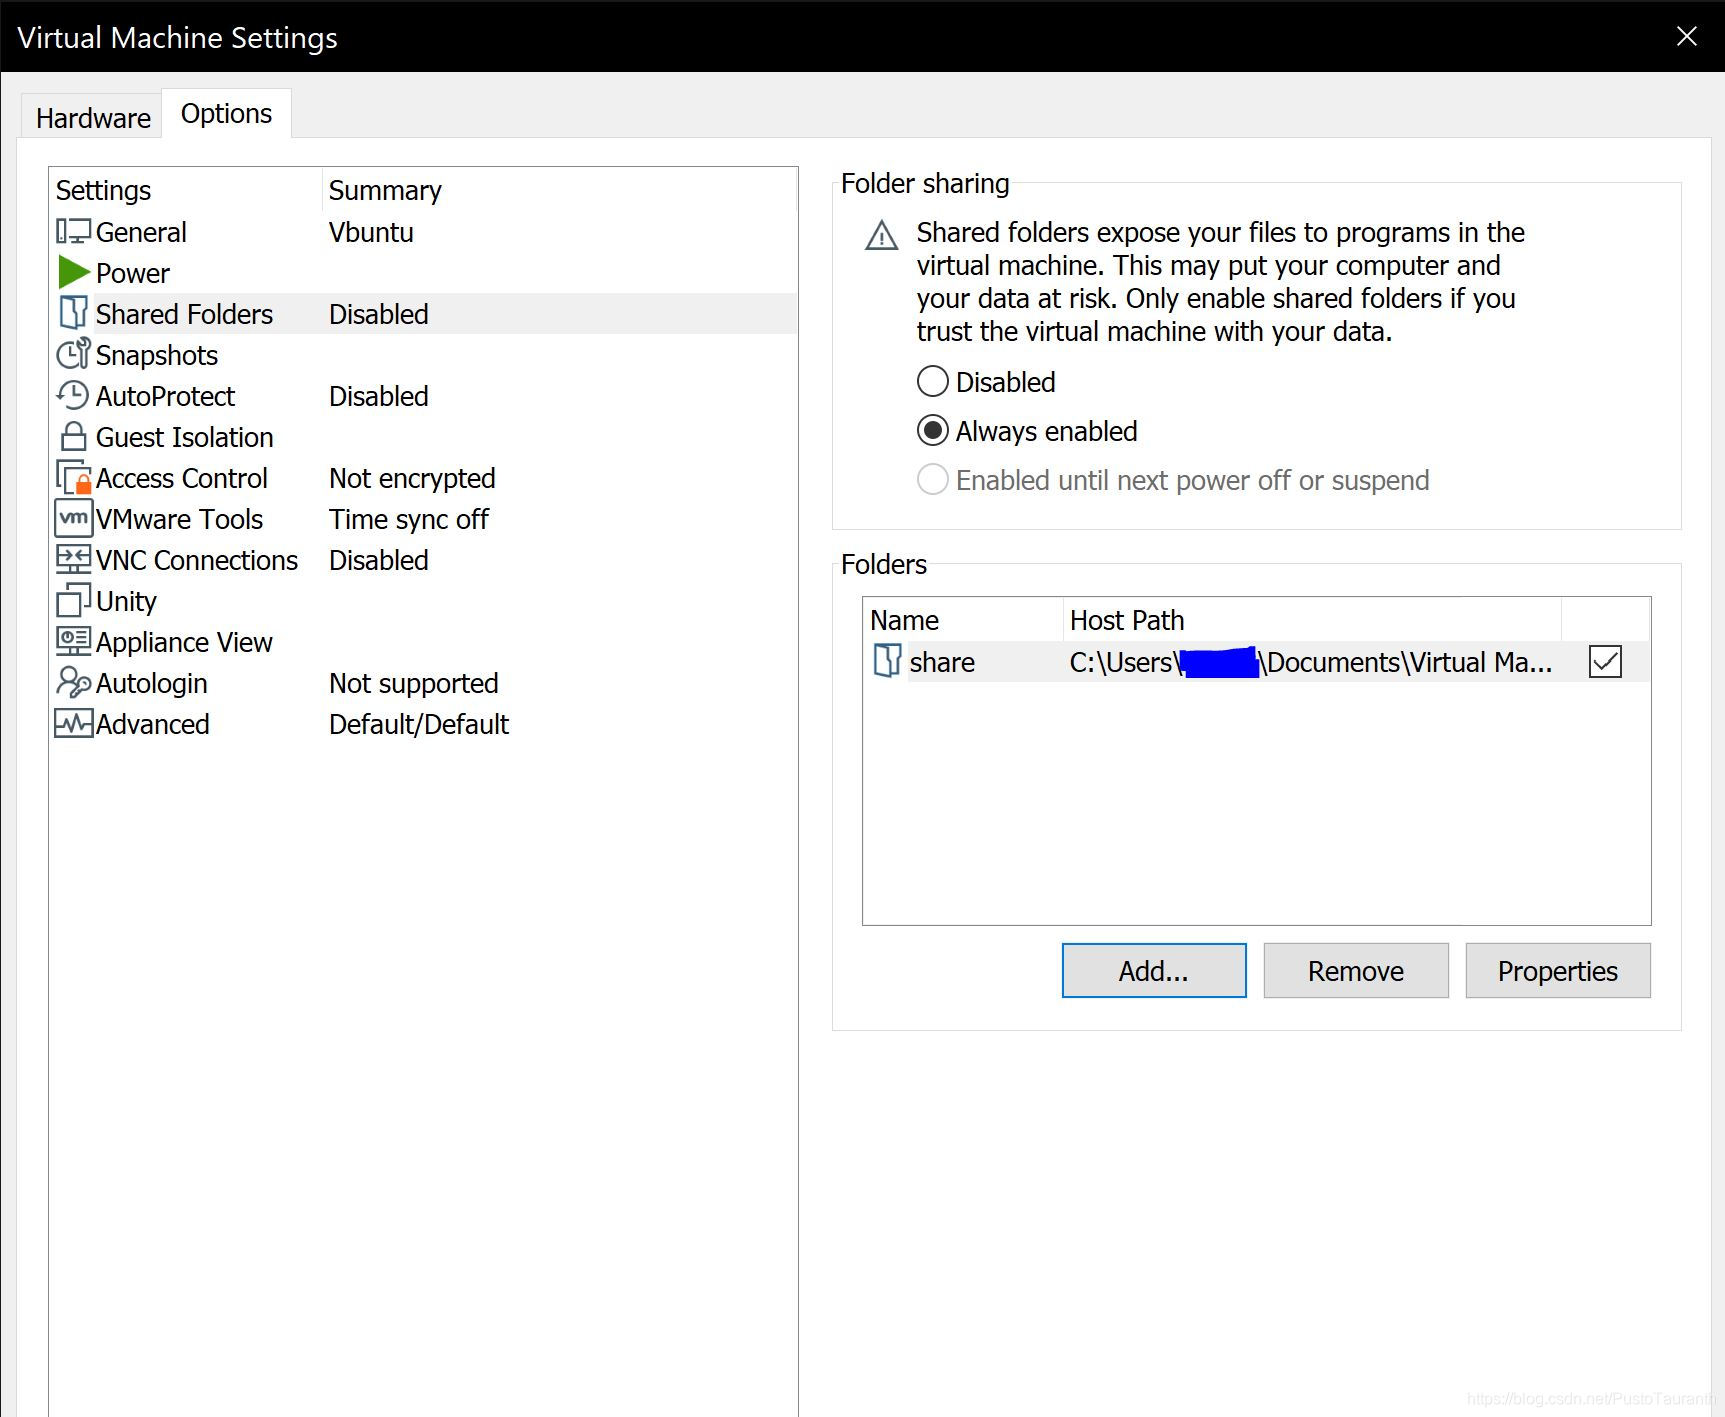Click the Snapshots wrench icon
Screen dimensions: 1725x1417
tap(73, 354)
